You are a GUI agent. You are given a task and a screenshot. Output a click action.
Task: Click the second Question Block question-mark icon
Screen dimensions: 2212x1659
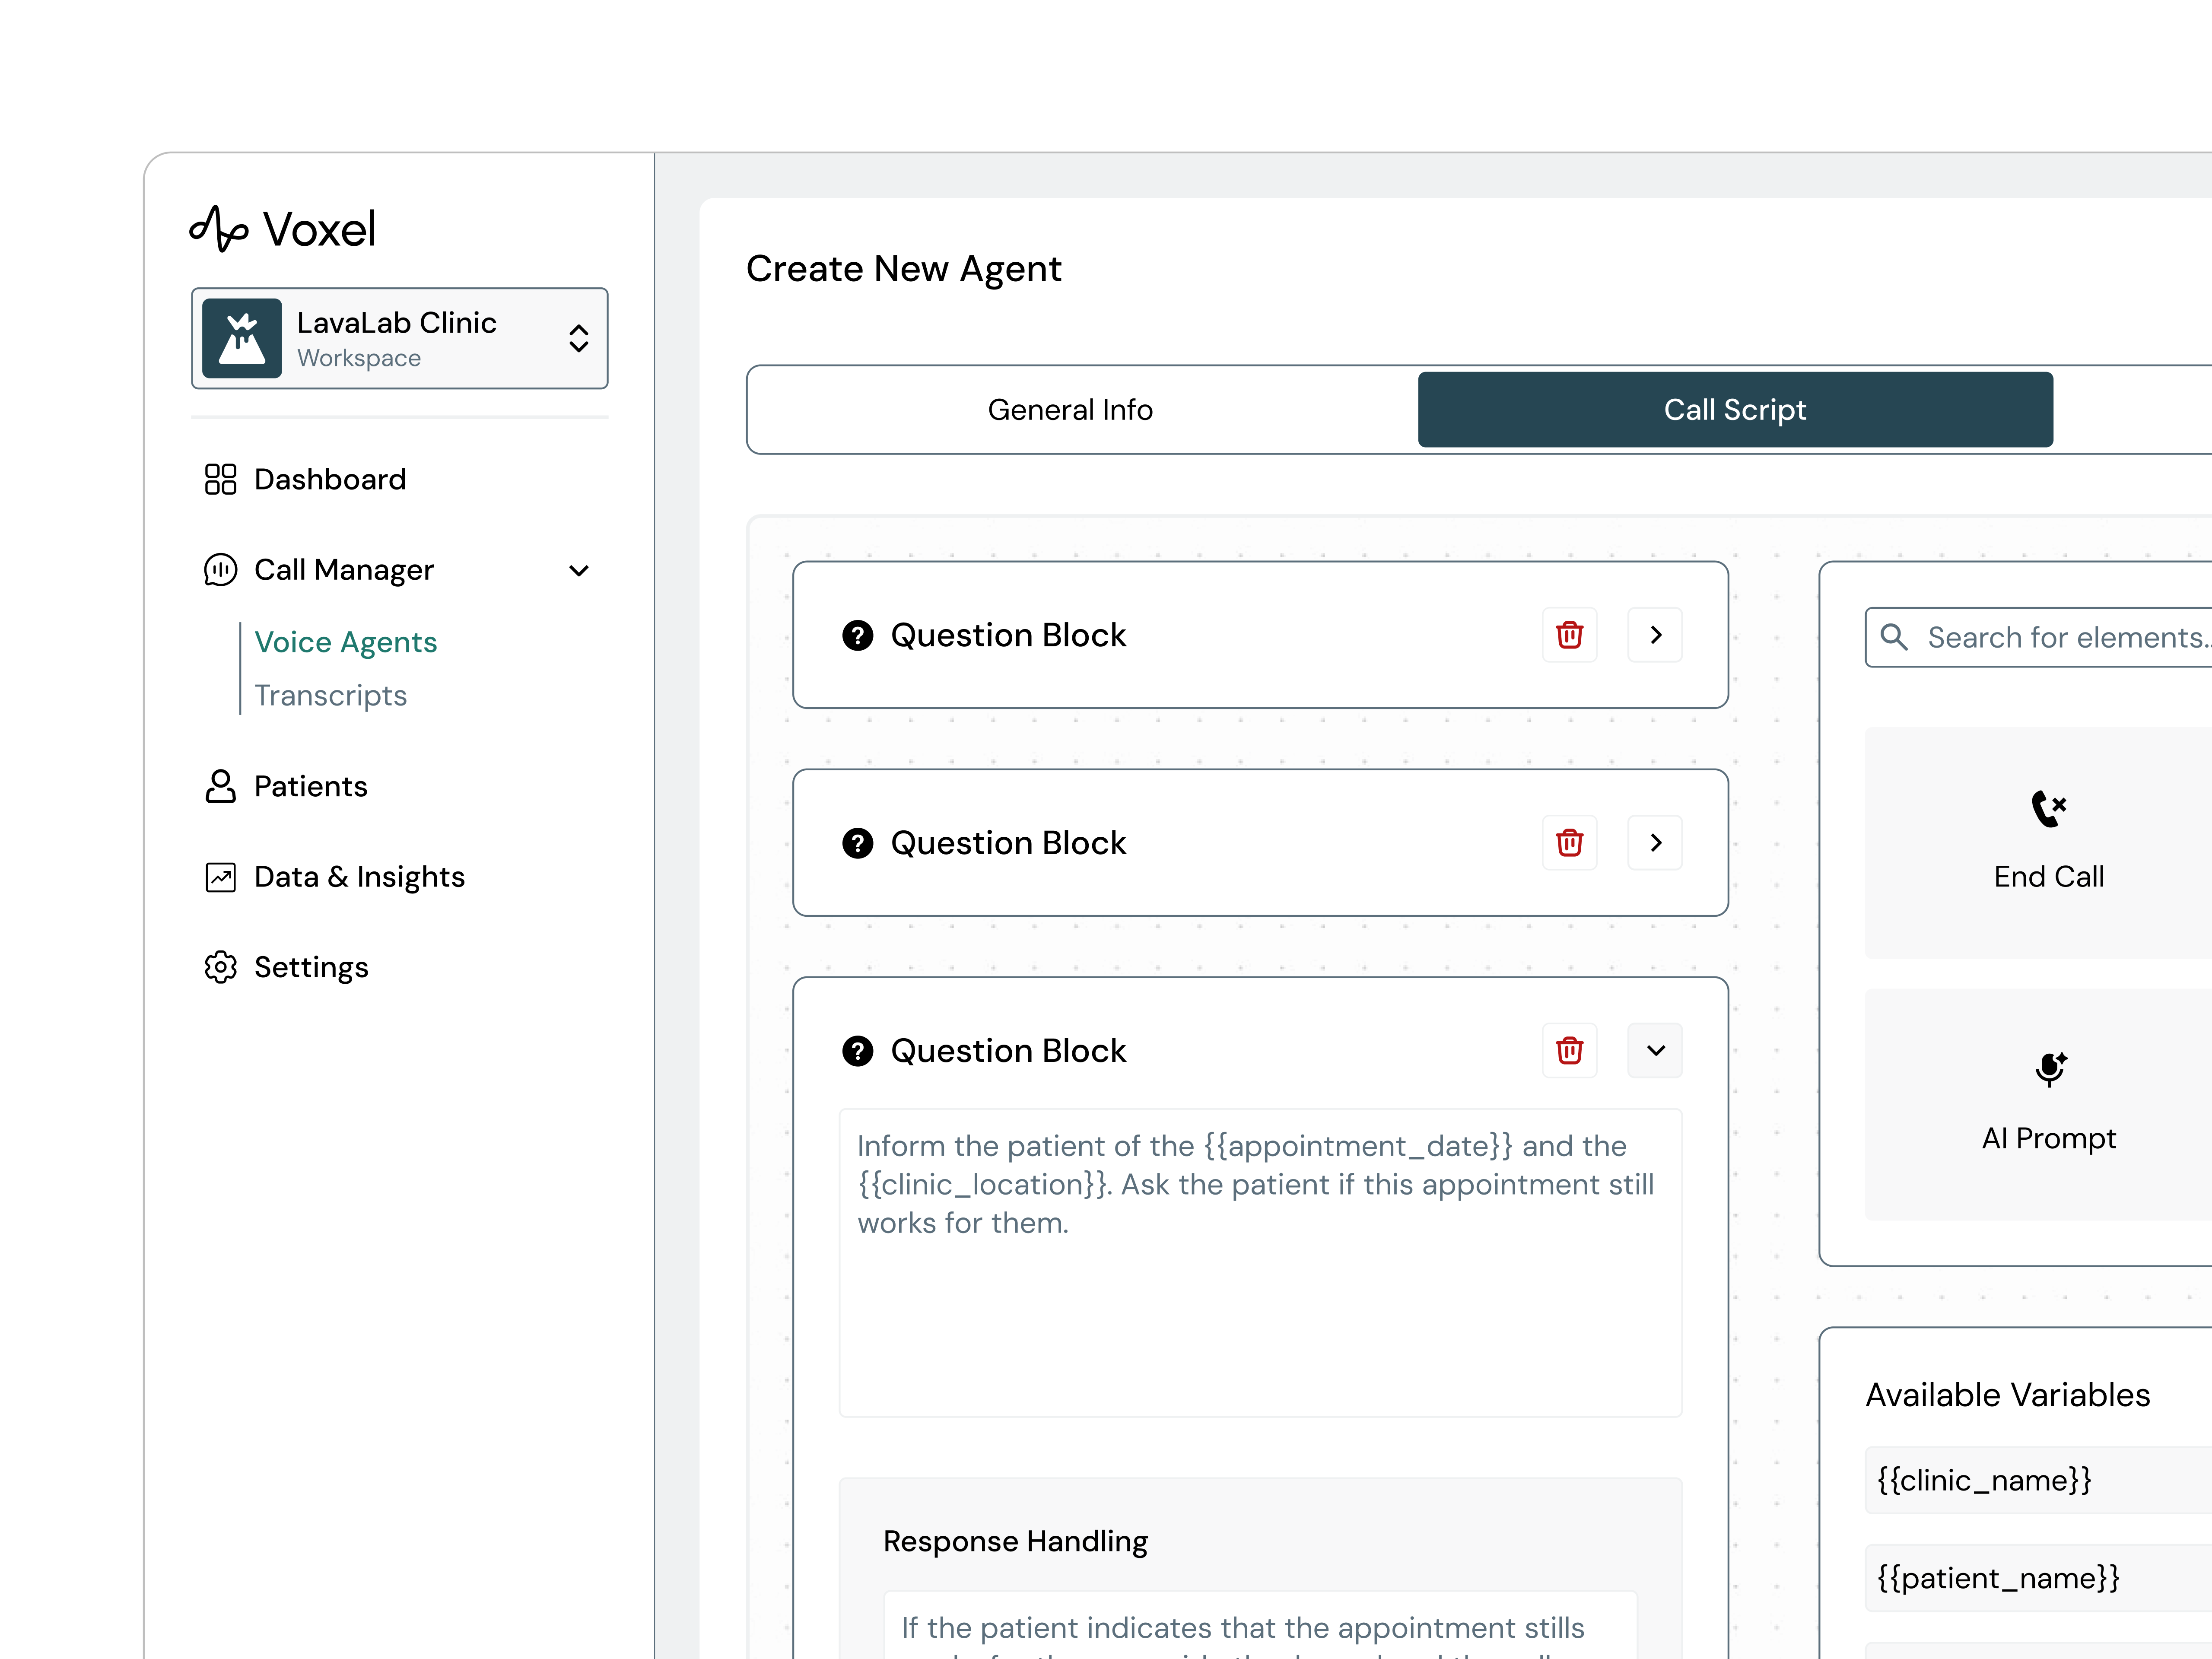pyautogui.click(x=857, y=843)
